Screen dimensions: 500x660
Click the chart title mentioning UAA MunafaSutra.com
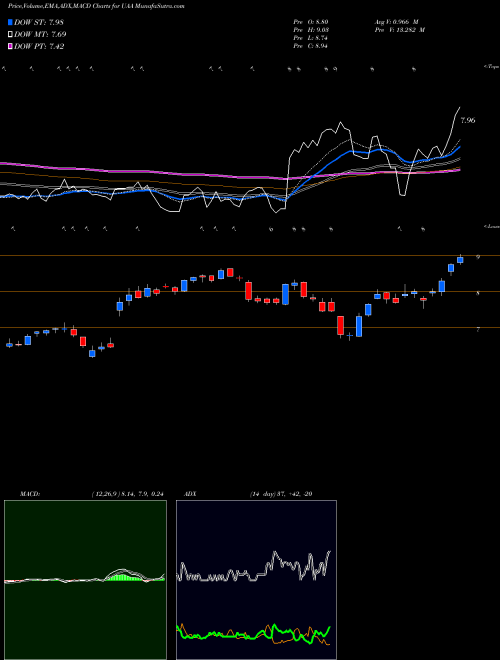pyautogui.click(x=96, y=6)
